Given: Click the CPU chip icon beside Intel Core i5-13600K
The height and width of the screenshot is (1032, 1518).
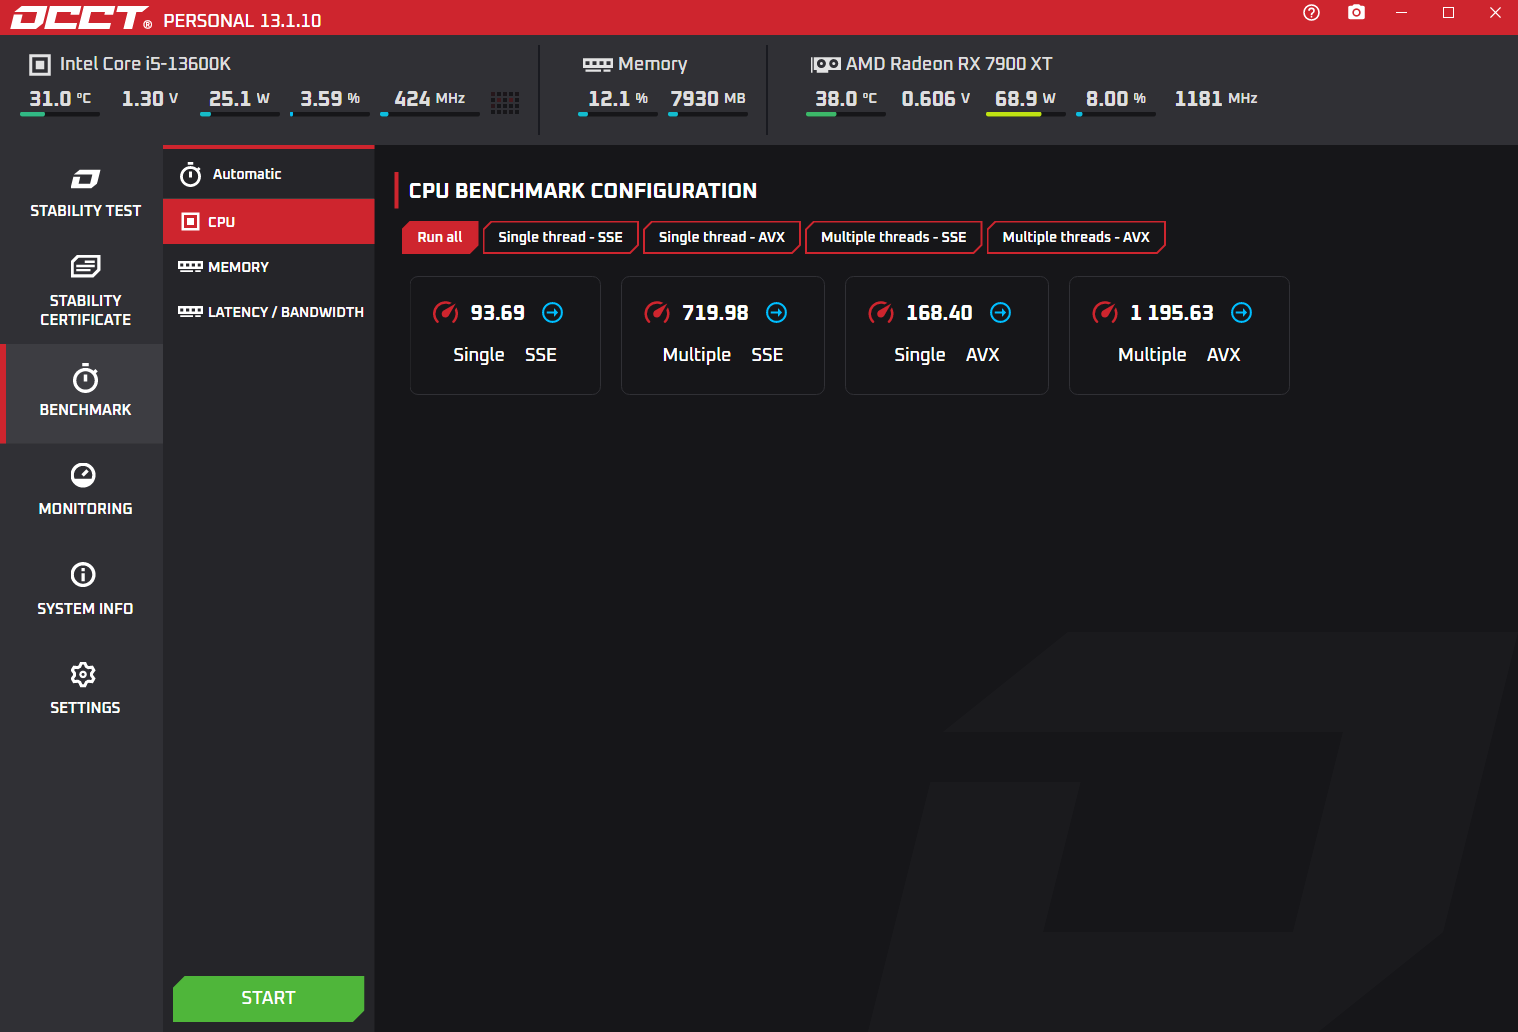Looking at the screenshot, I should click(40, 65).
